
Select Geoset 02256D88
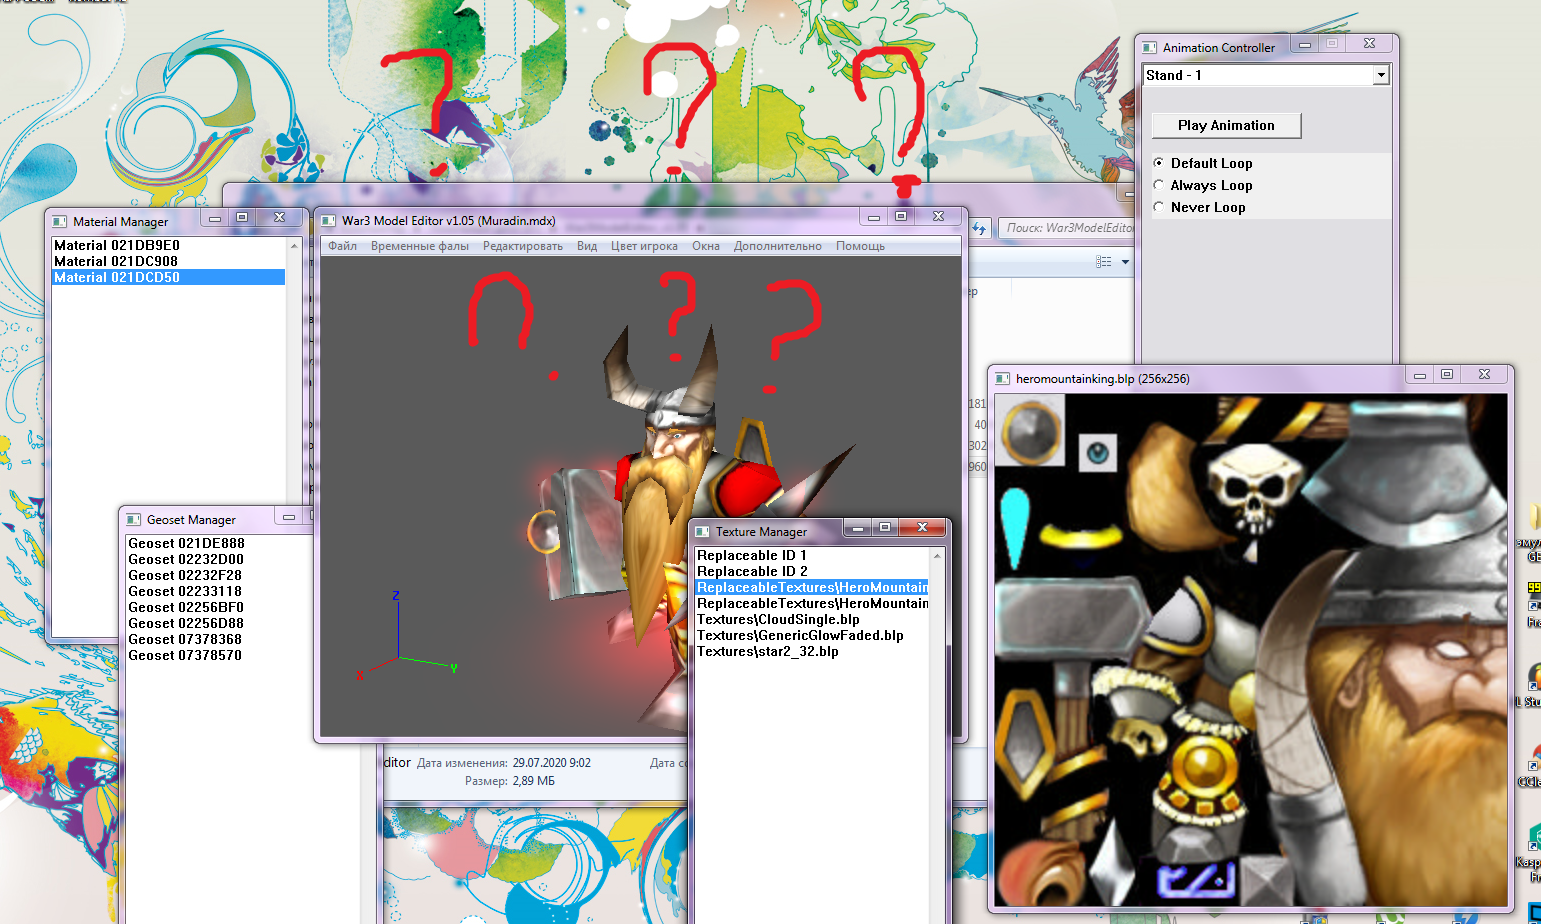[186, 623]
